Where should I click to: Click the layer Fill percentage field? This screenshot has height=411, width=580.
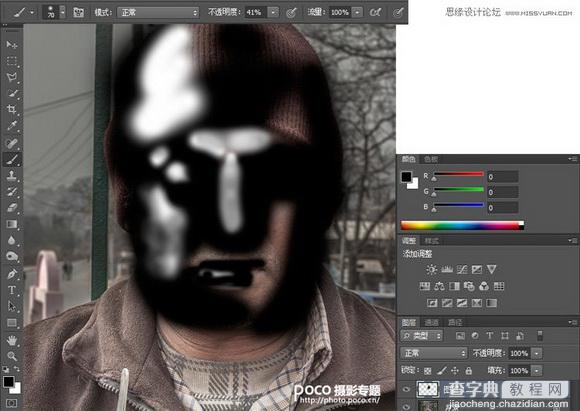point(519,370)
